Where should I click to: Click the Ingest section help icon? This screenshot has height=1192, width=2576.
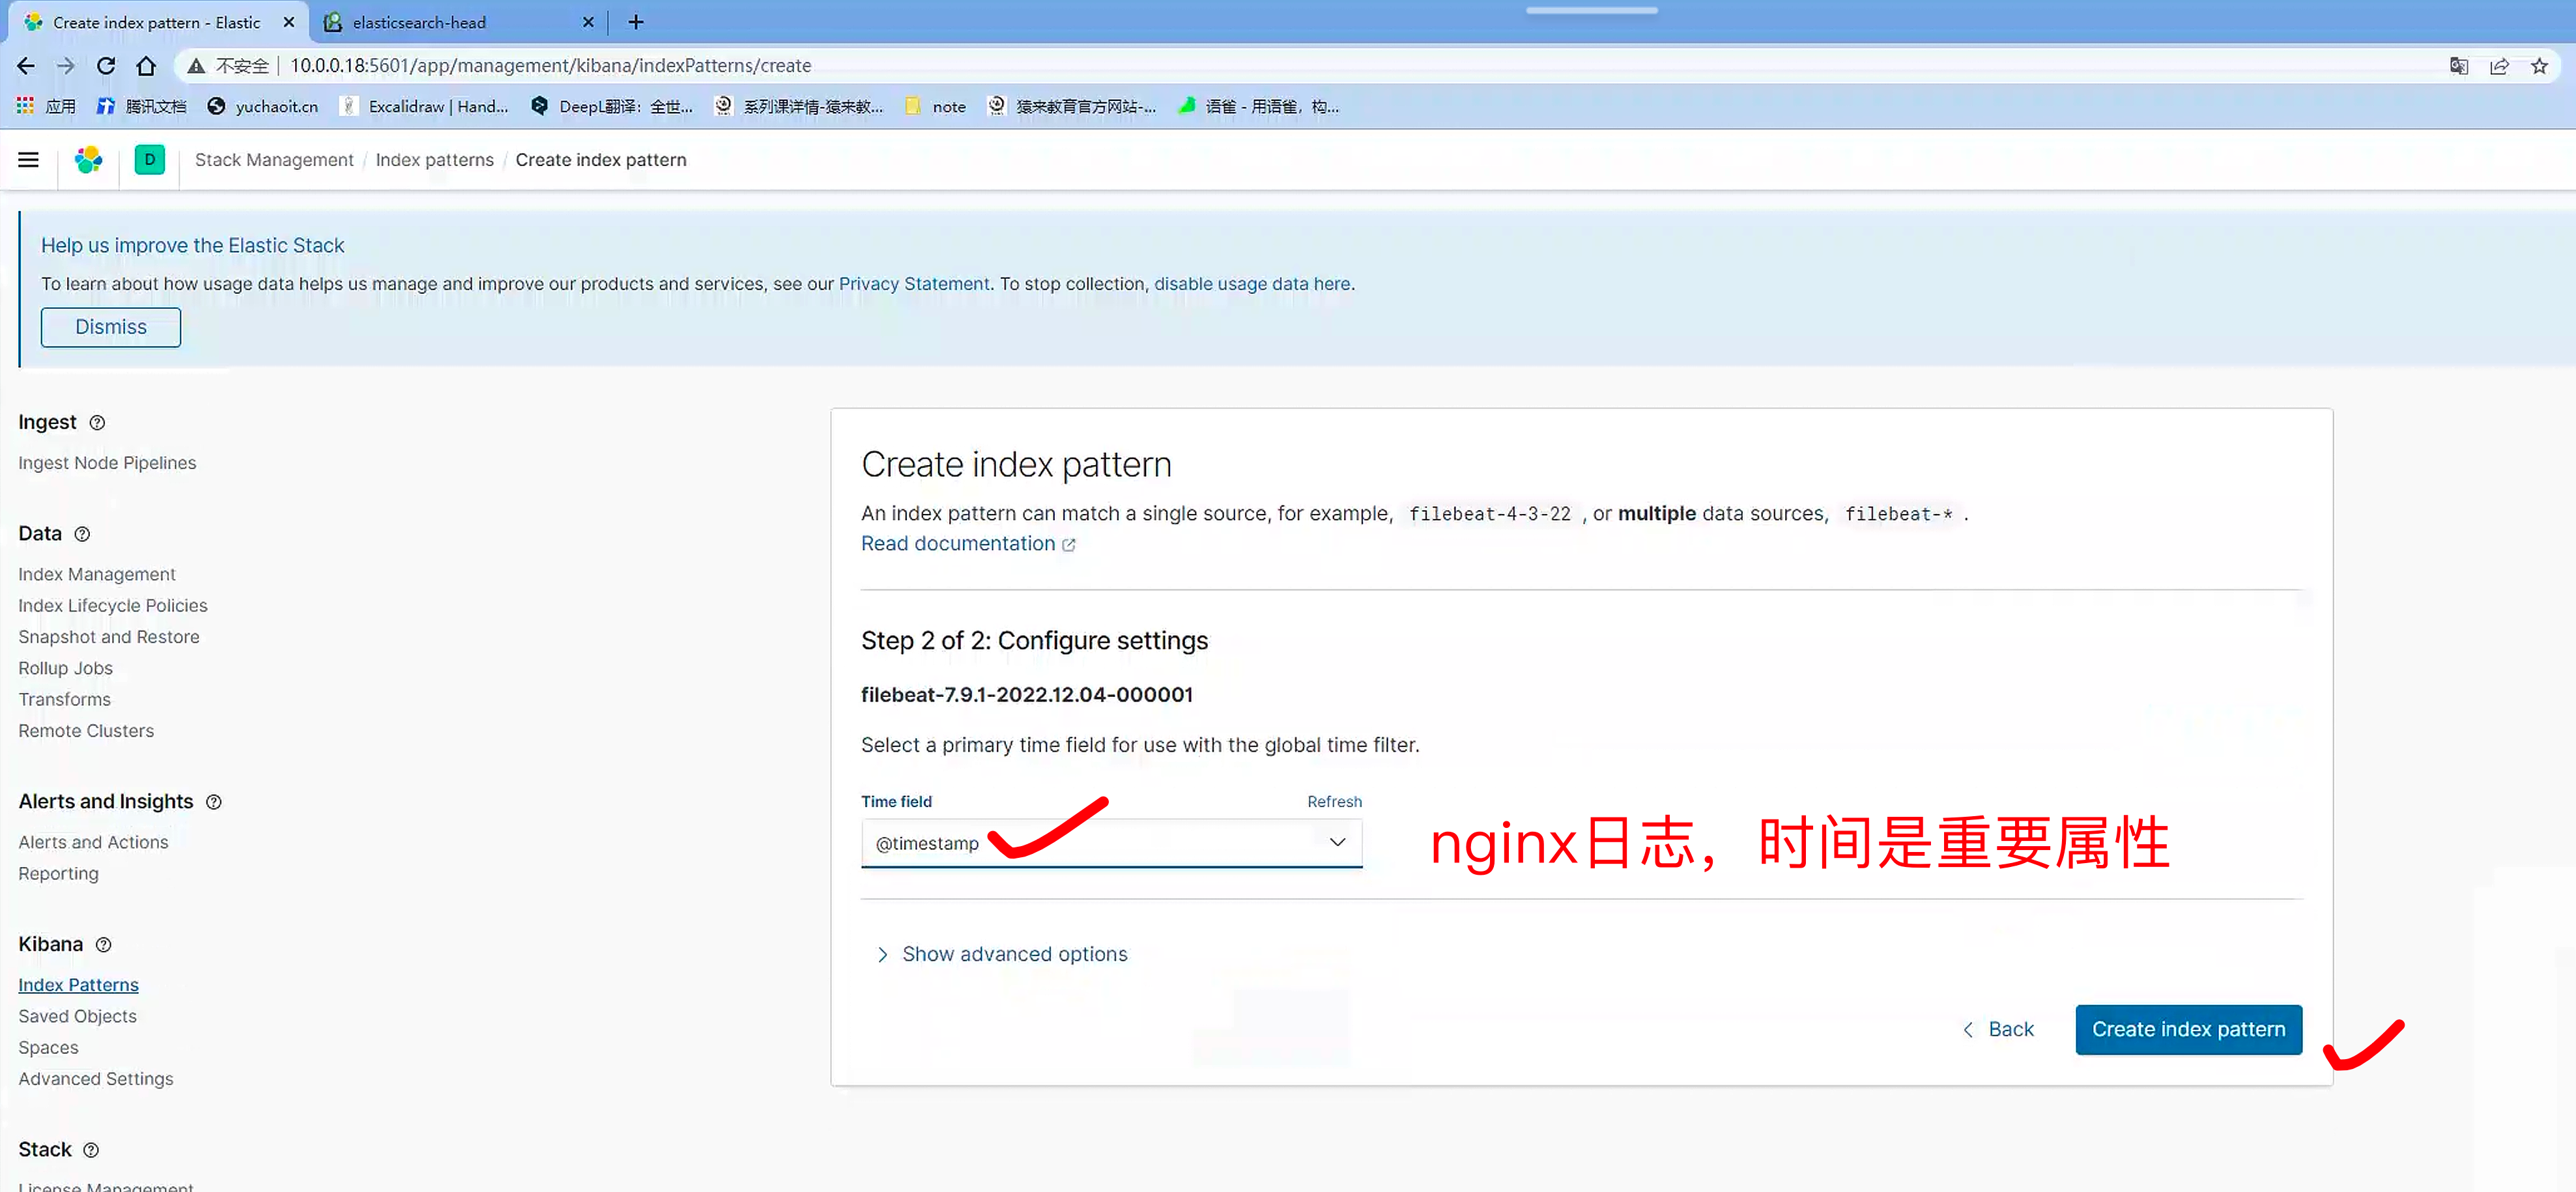coord(97,423)
